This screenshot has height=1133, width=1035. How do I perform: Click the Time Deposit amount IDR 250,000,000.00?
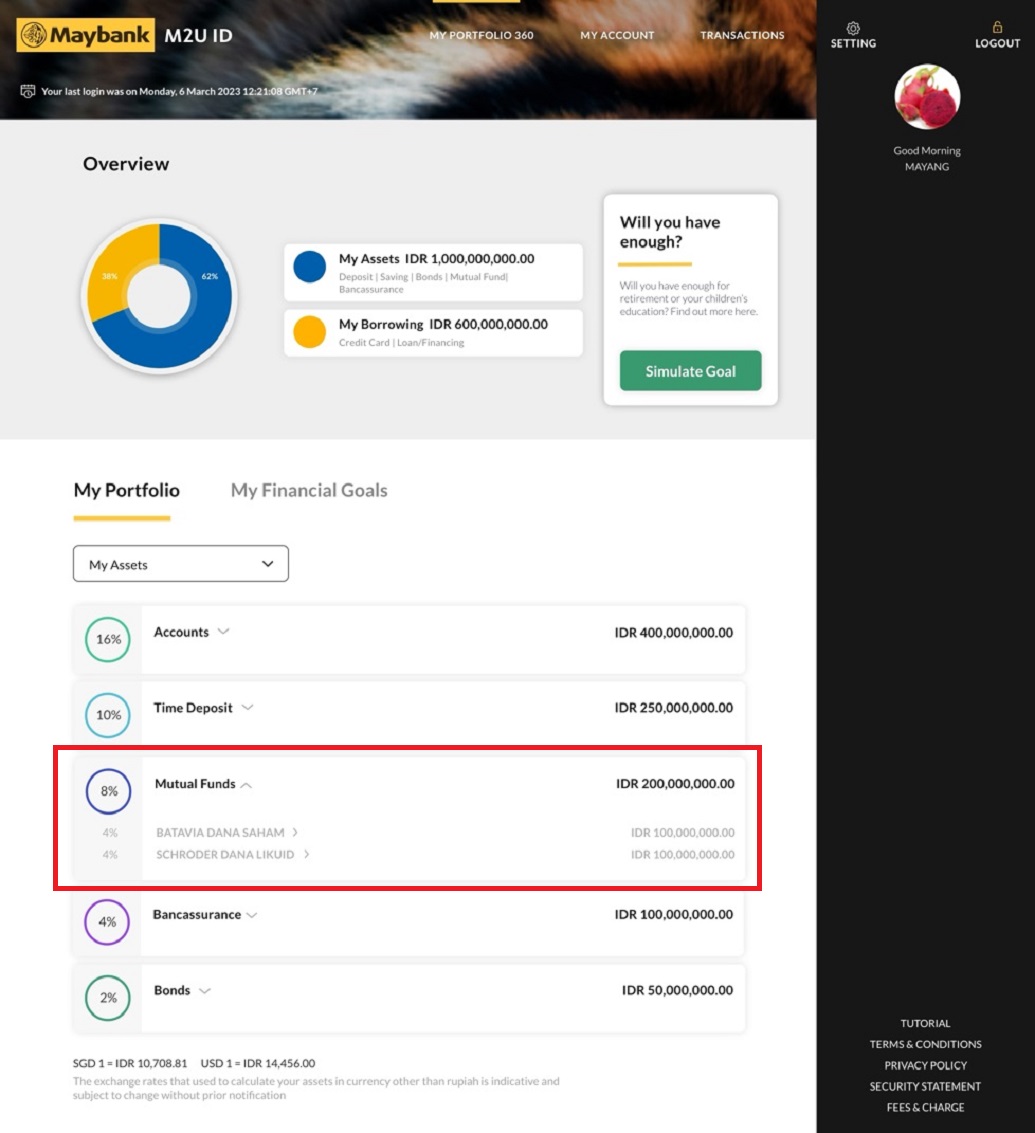(x=674, y=707)
